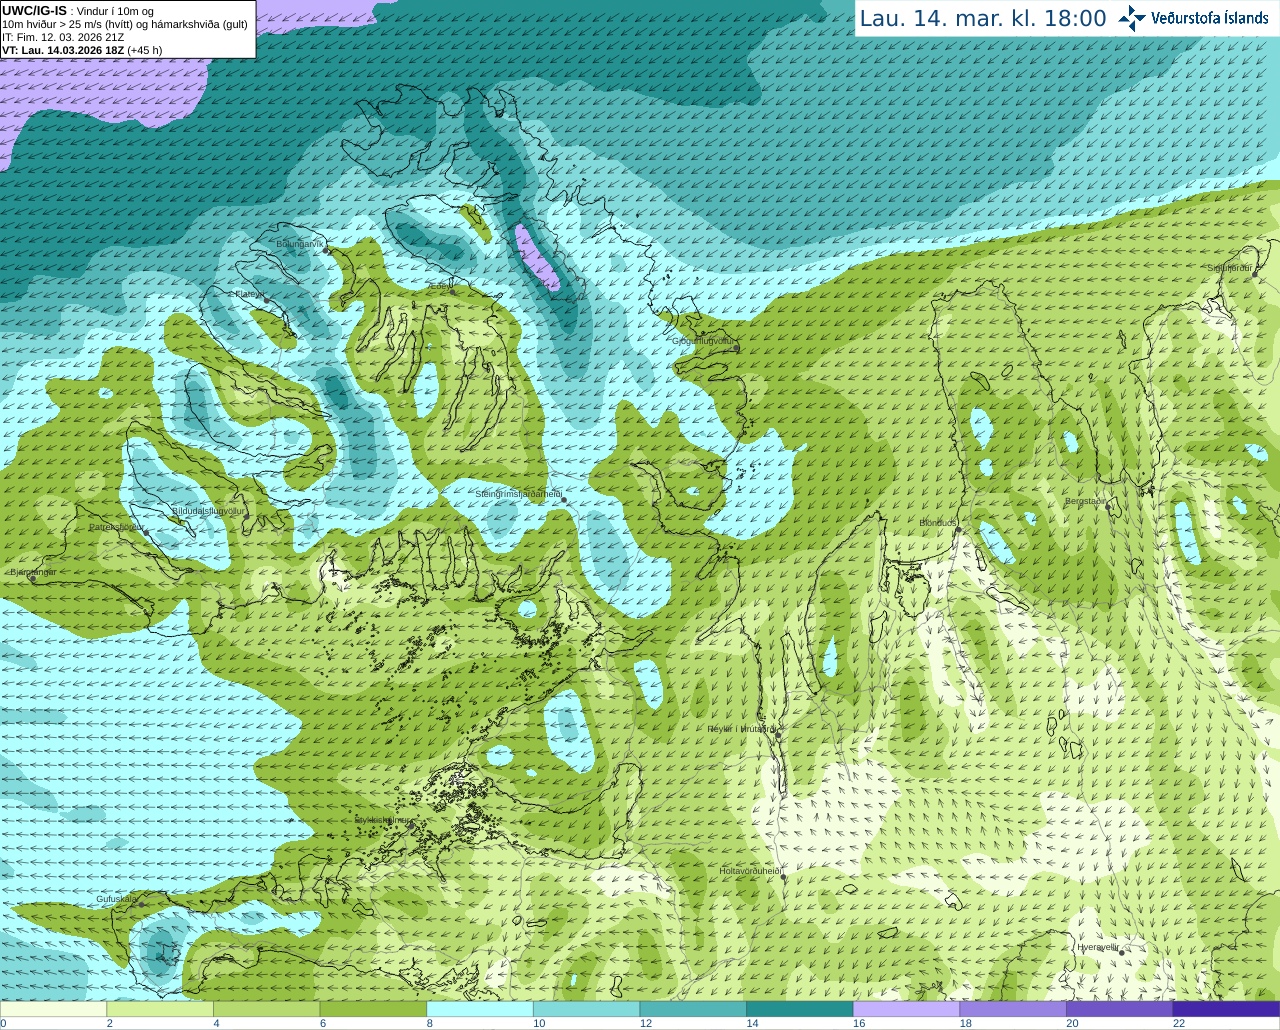The height and width of the screenshot is (1030, 1280).
Task: Click the Veðurstofa Íslands logo
Action: point(1194,18)
